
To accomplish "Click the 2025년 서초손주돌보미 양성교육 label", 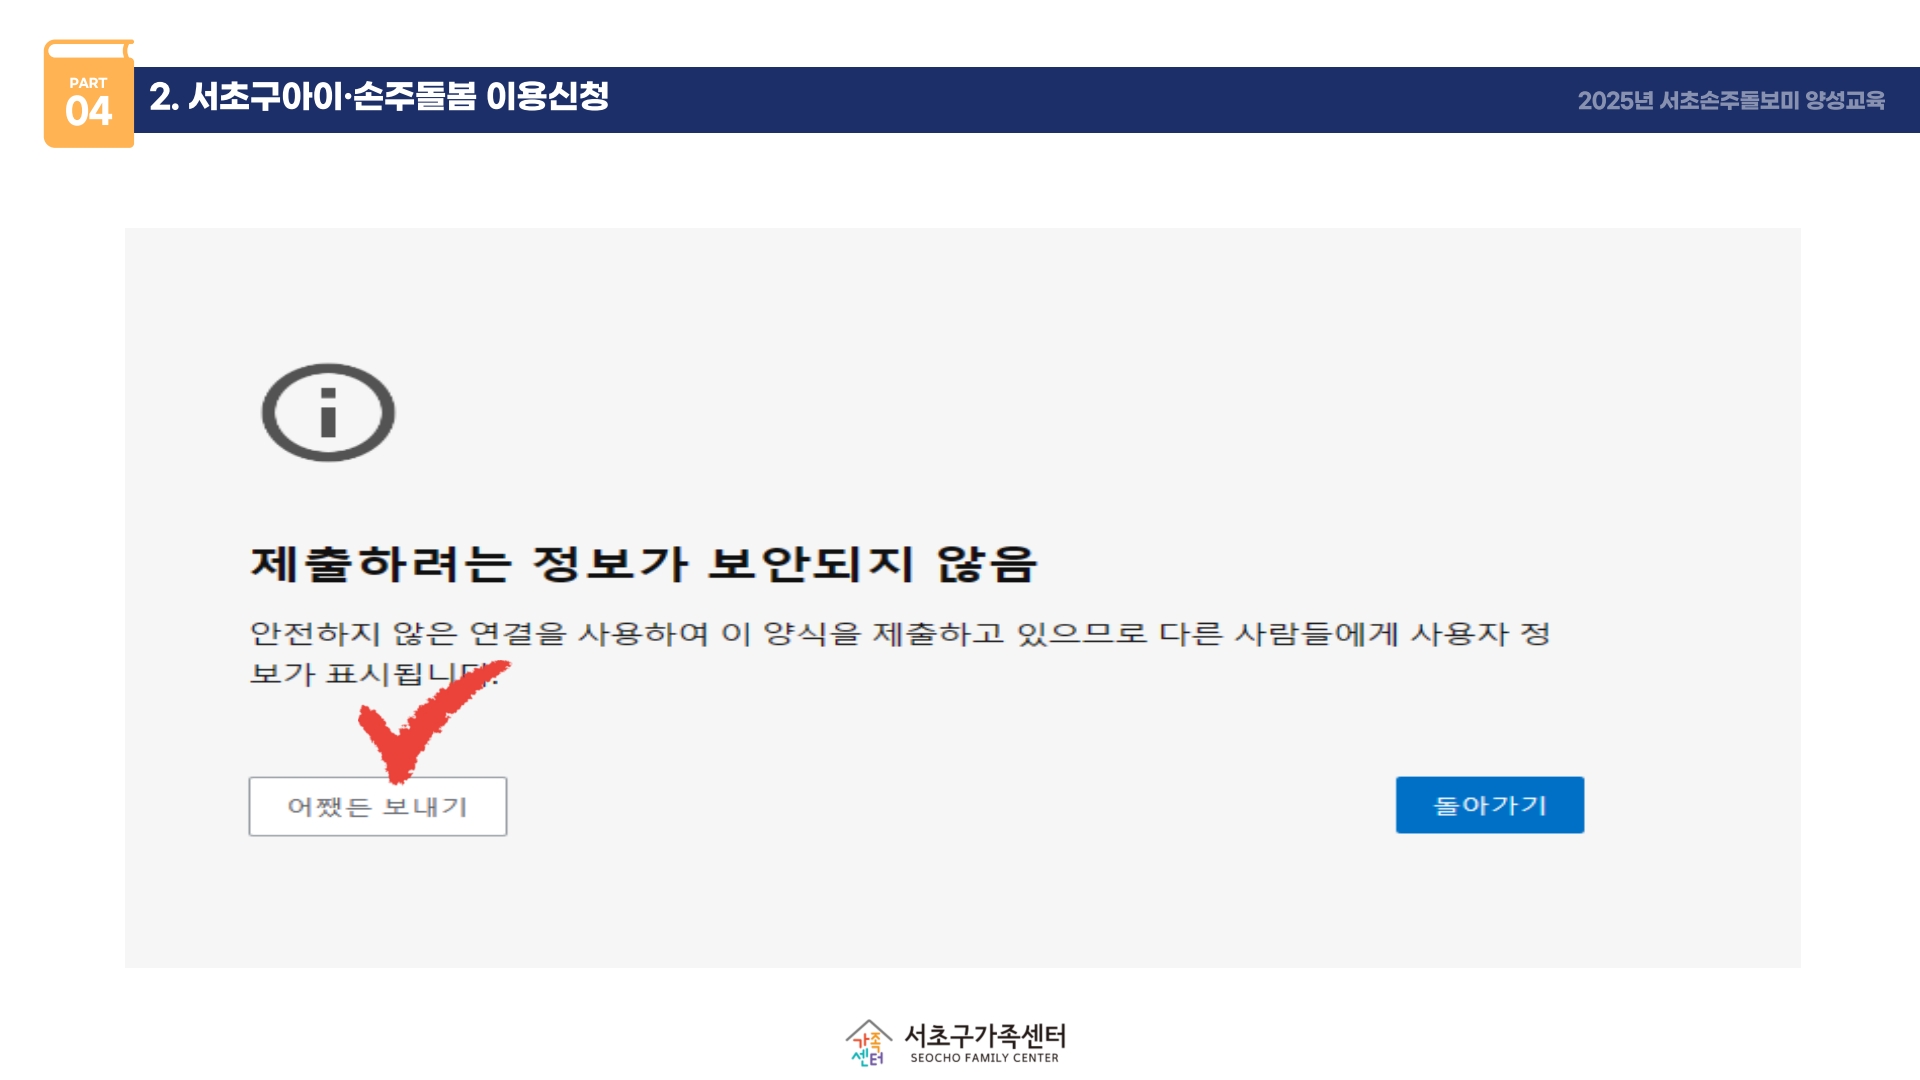I will 1730,101.
